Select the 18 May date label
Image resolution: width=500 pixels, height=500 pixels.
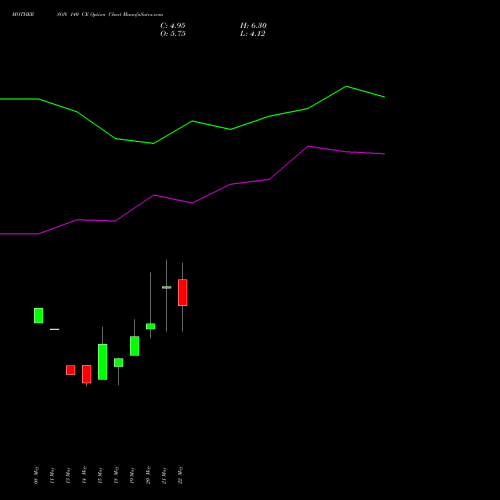click(x=116, y=475)
